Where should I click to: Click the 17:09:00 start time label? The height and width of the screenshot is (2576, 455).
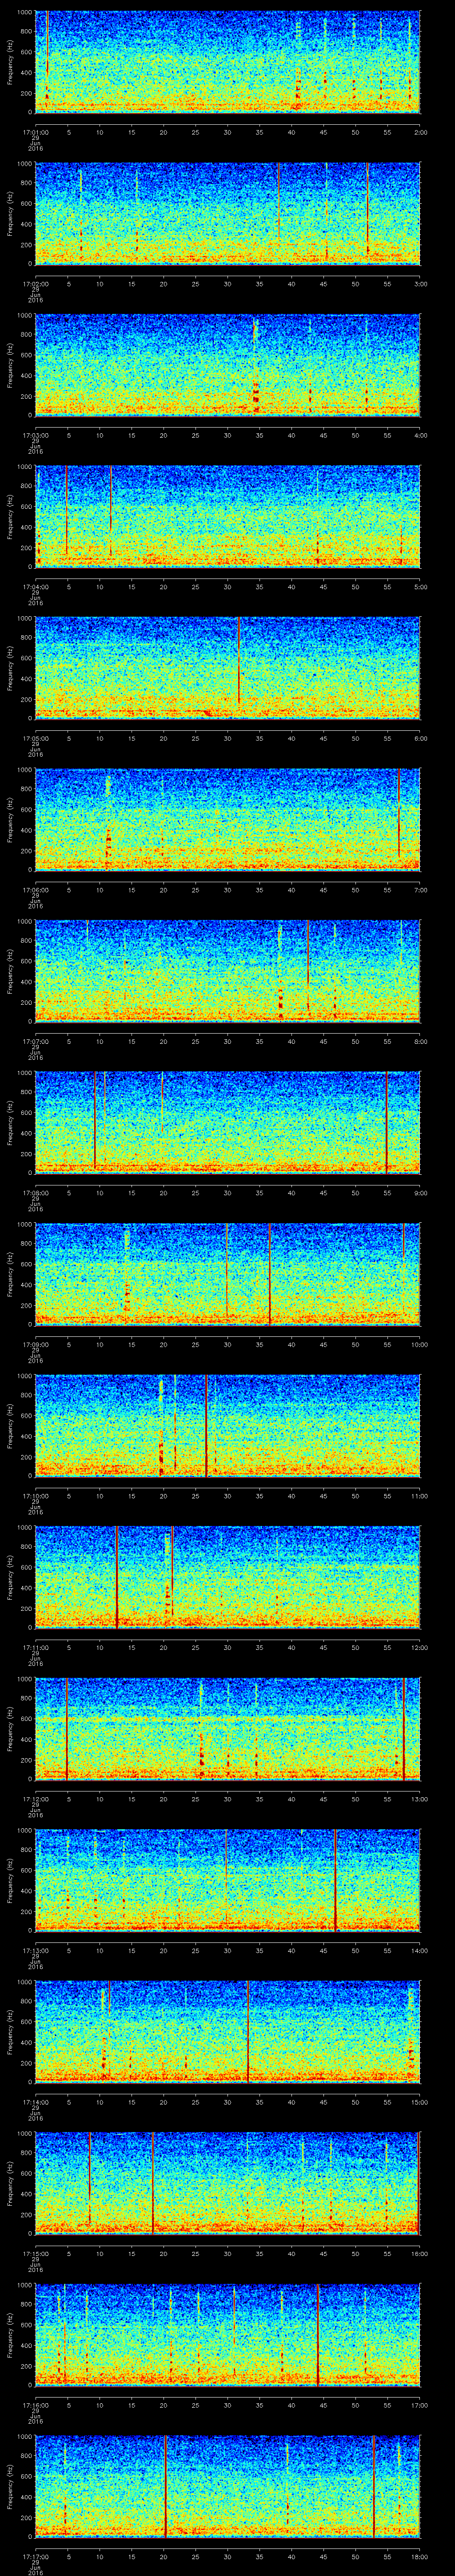[35, 1344]
